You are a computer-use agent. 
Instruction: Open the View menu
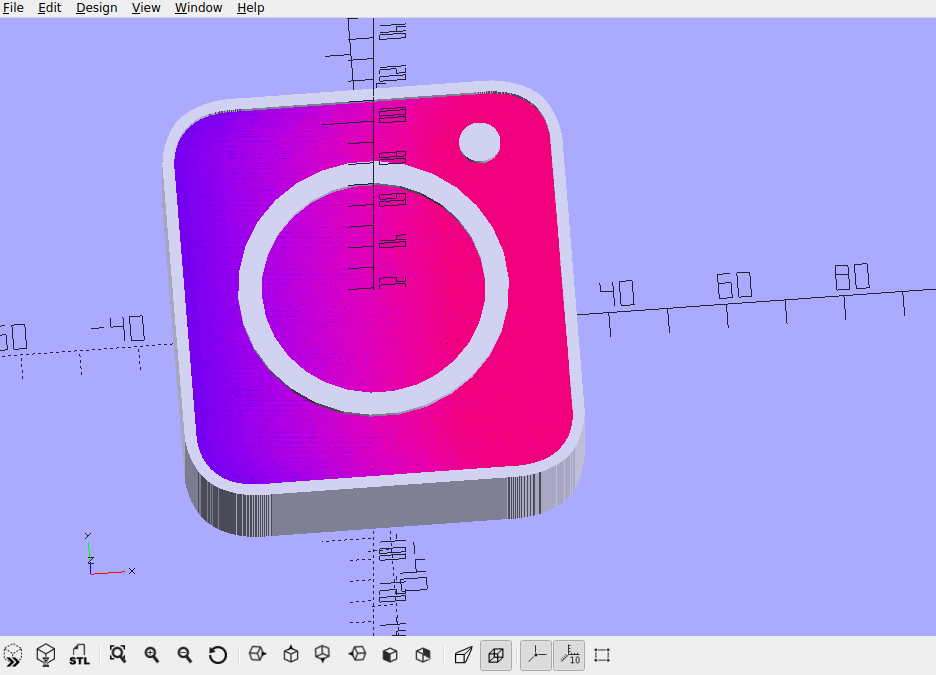click(x=146, y=8)
